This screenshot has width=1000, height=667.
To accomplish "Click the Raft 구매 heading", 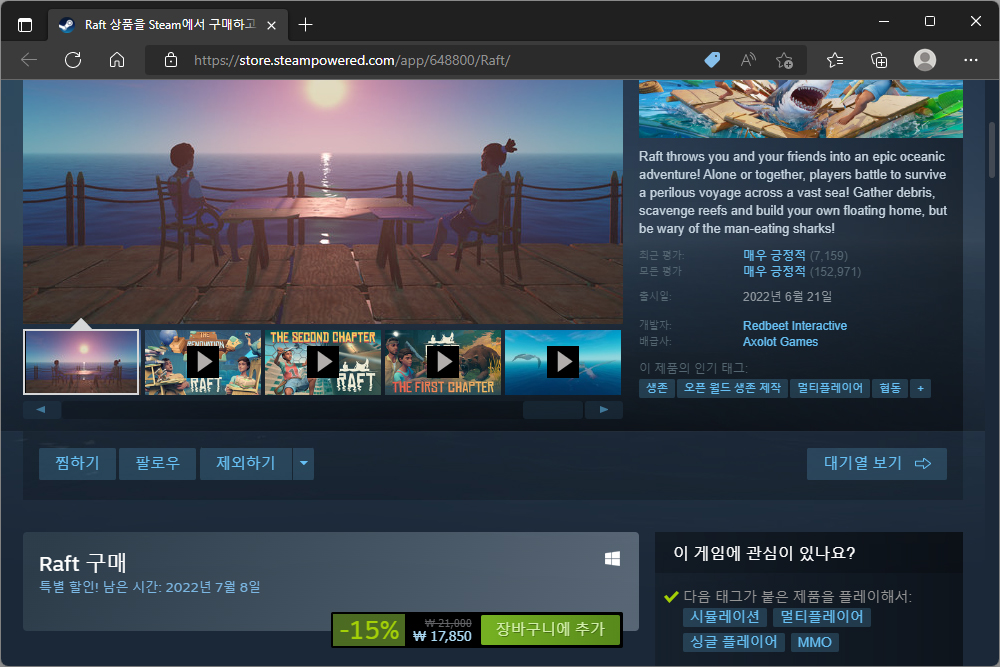I will point(83,564).
